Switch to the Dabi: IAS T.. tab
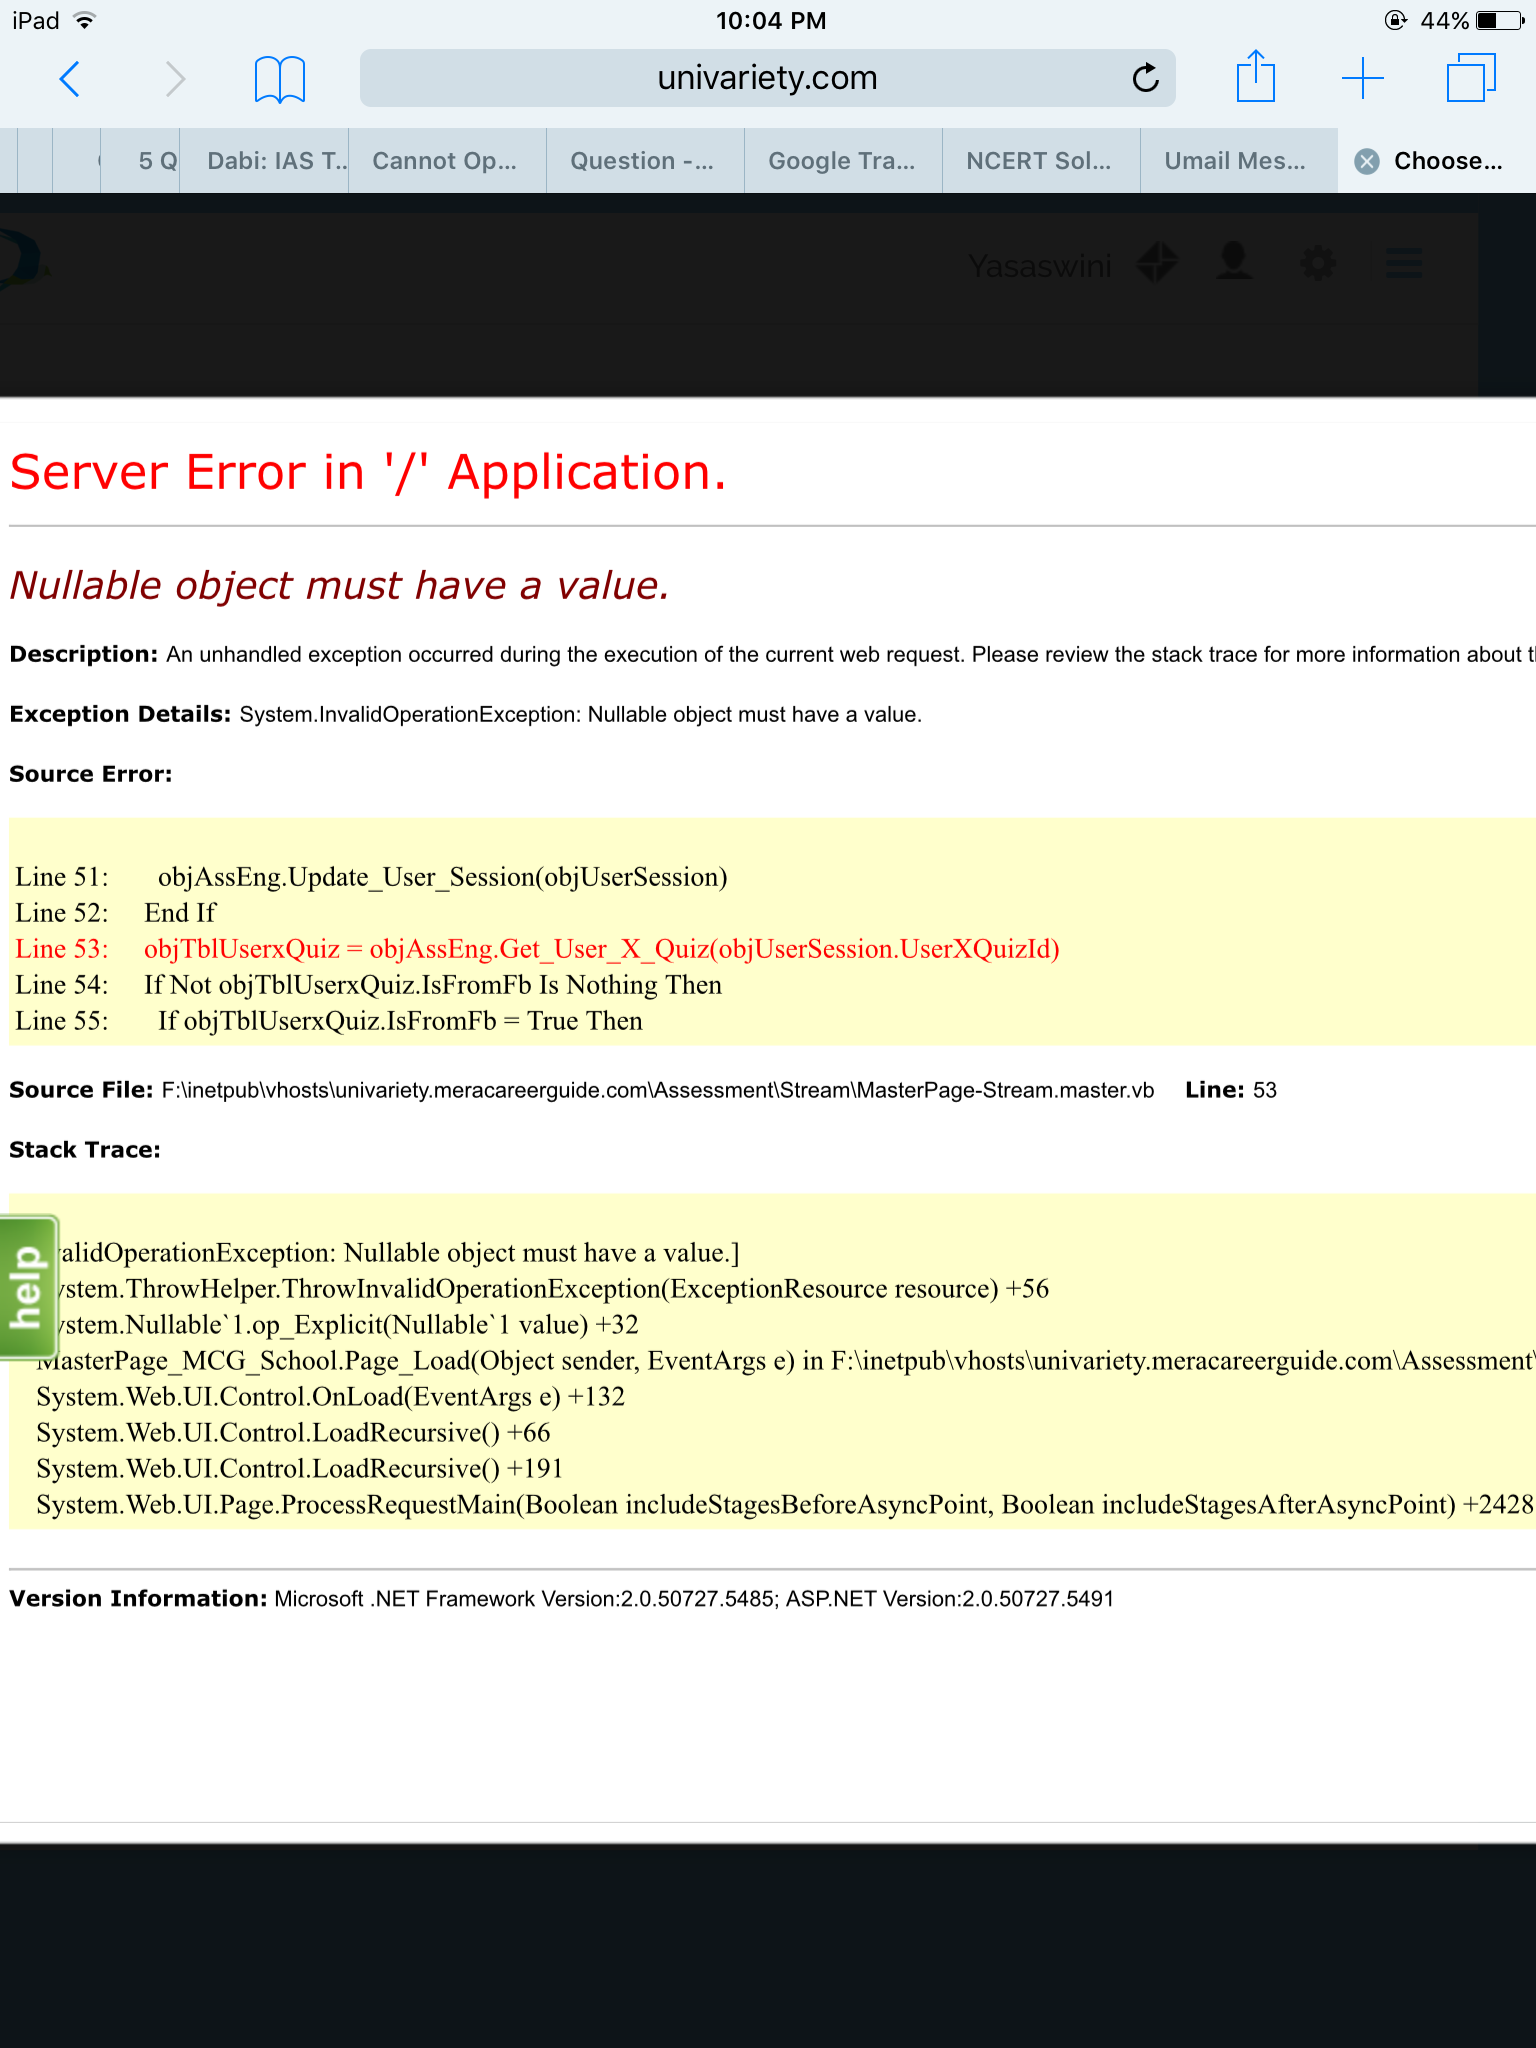The width and height of the screenshot is (1536, 2048). point(265,161)
